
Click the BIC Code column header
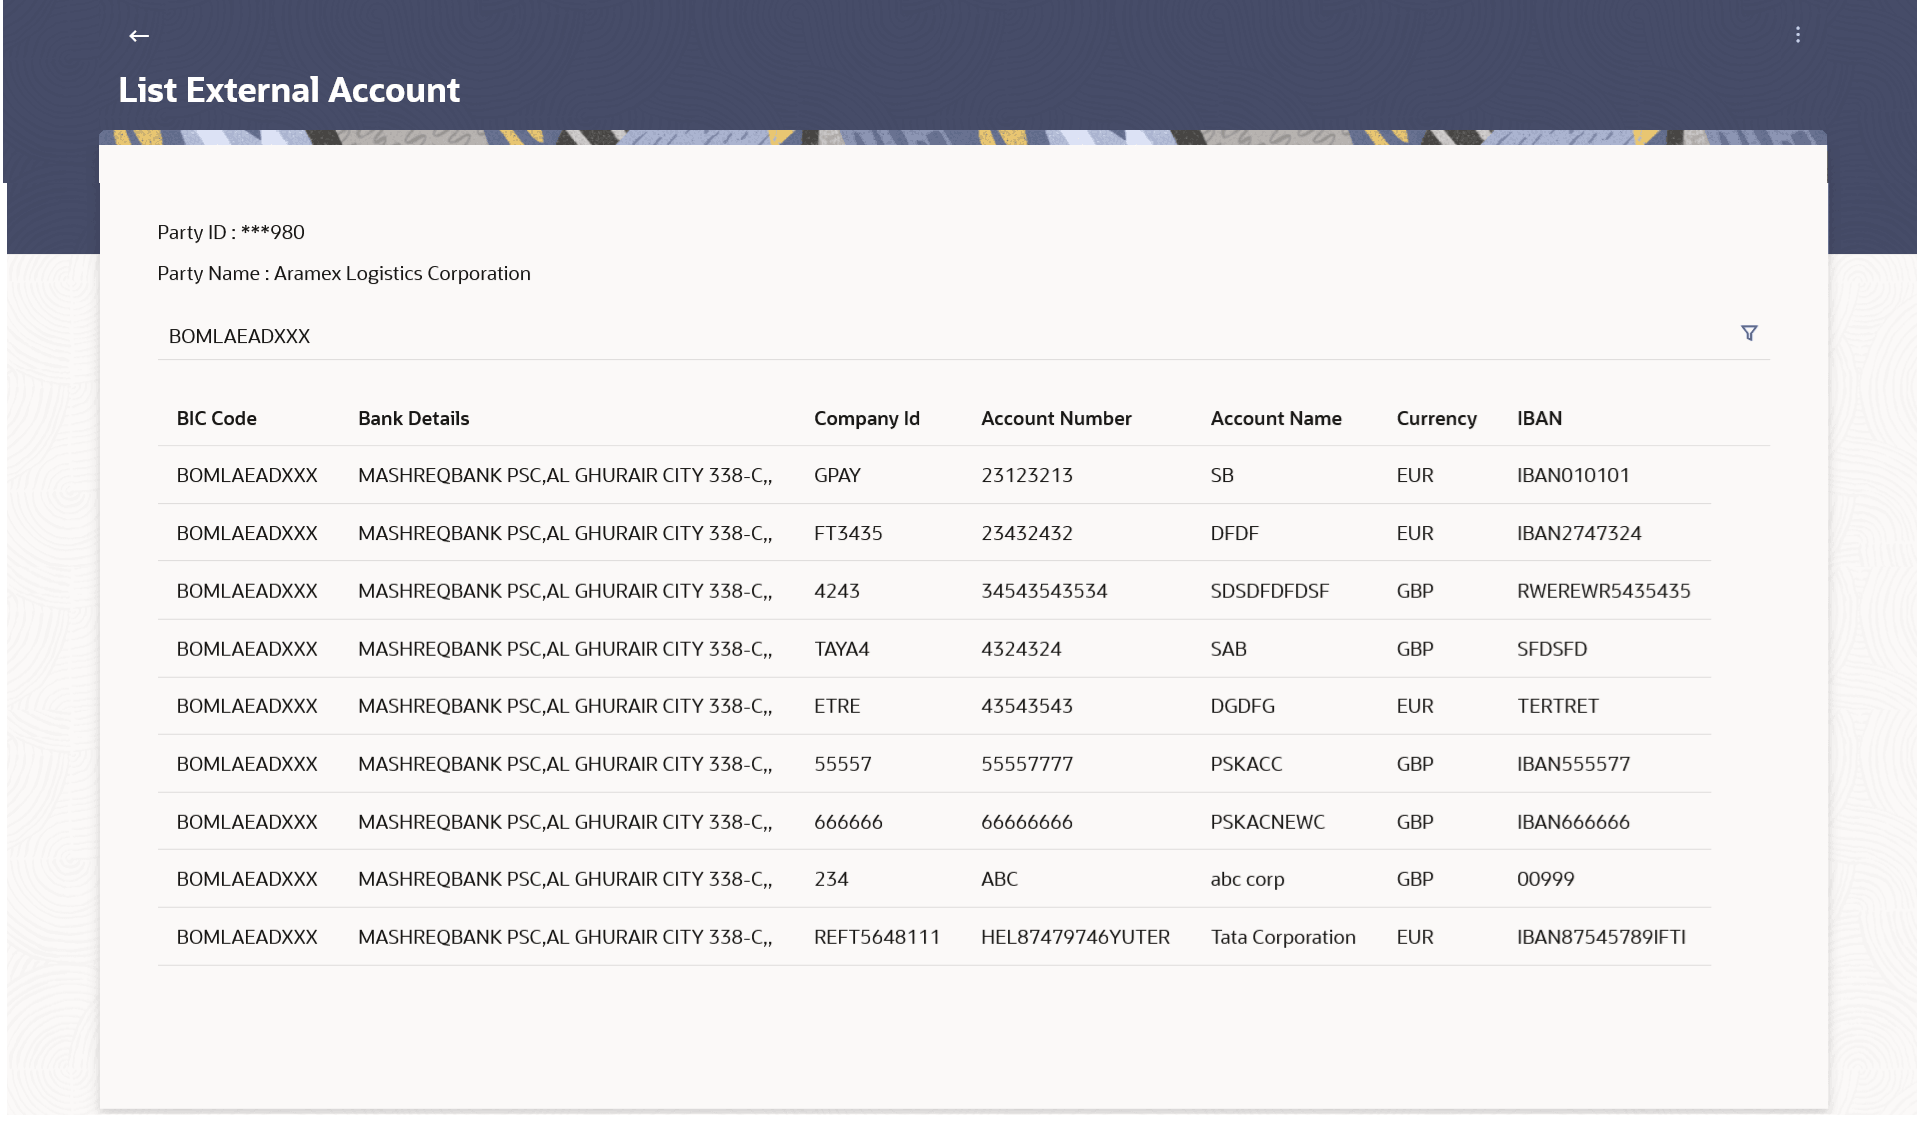216,418
